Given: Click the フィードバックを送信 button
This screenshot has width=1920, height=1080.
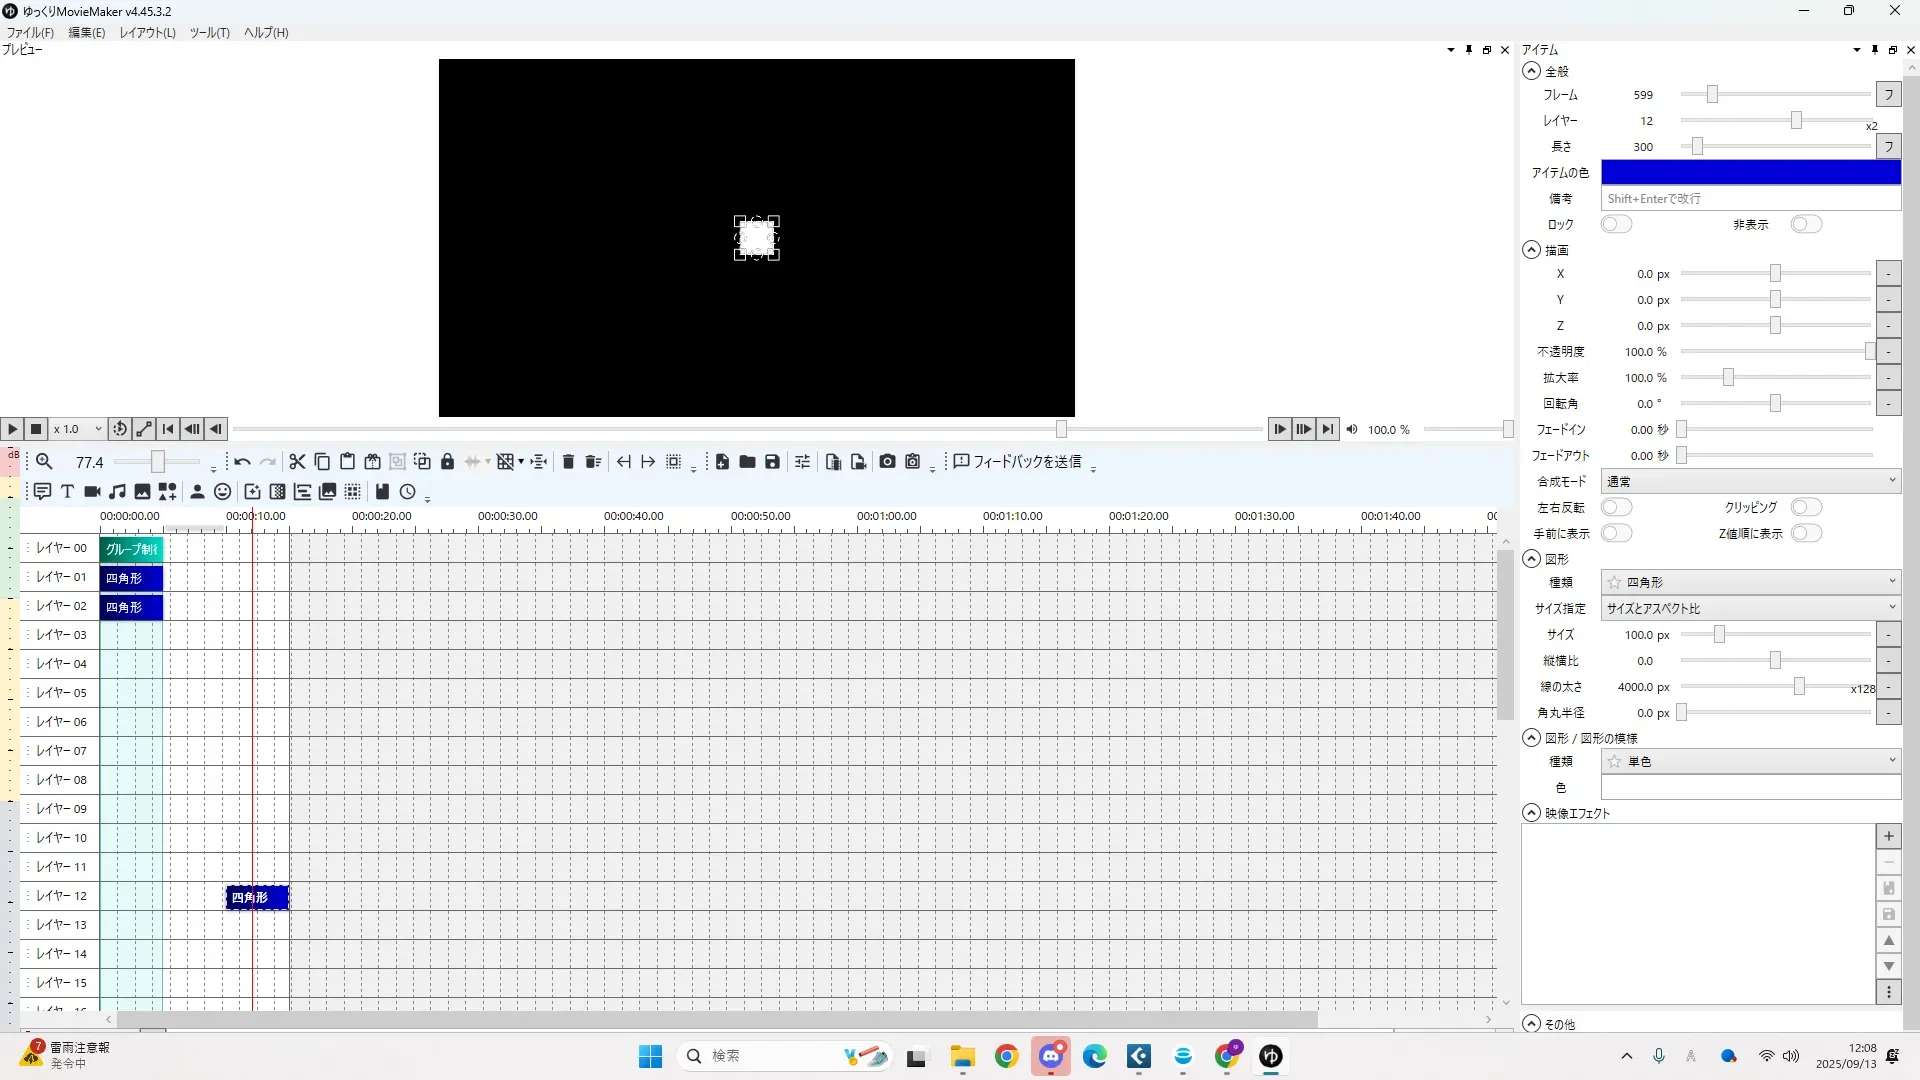Looking at the screenshot, I should click(1017, 462).
